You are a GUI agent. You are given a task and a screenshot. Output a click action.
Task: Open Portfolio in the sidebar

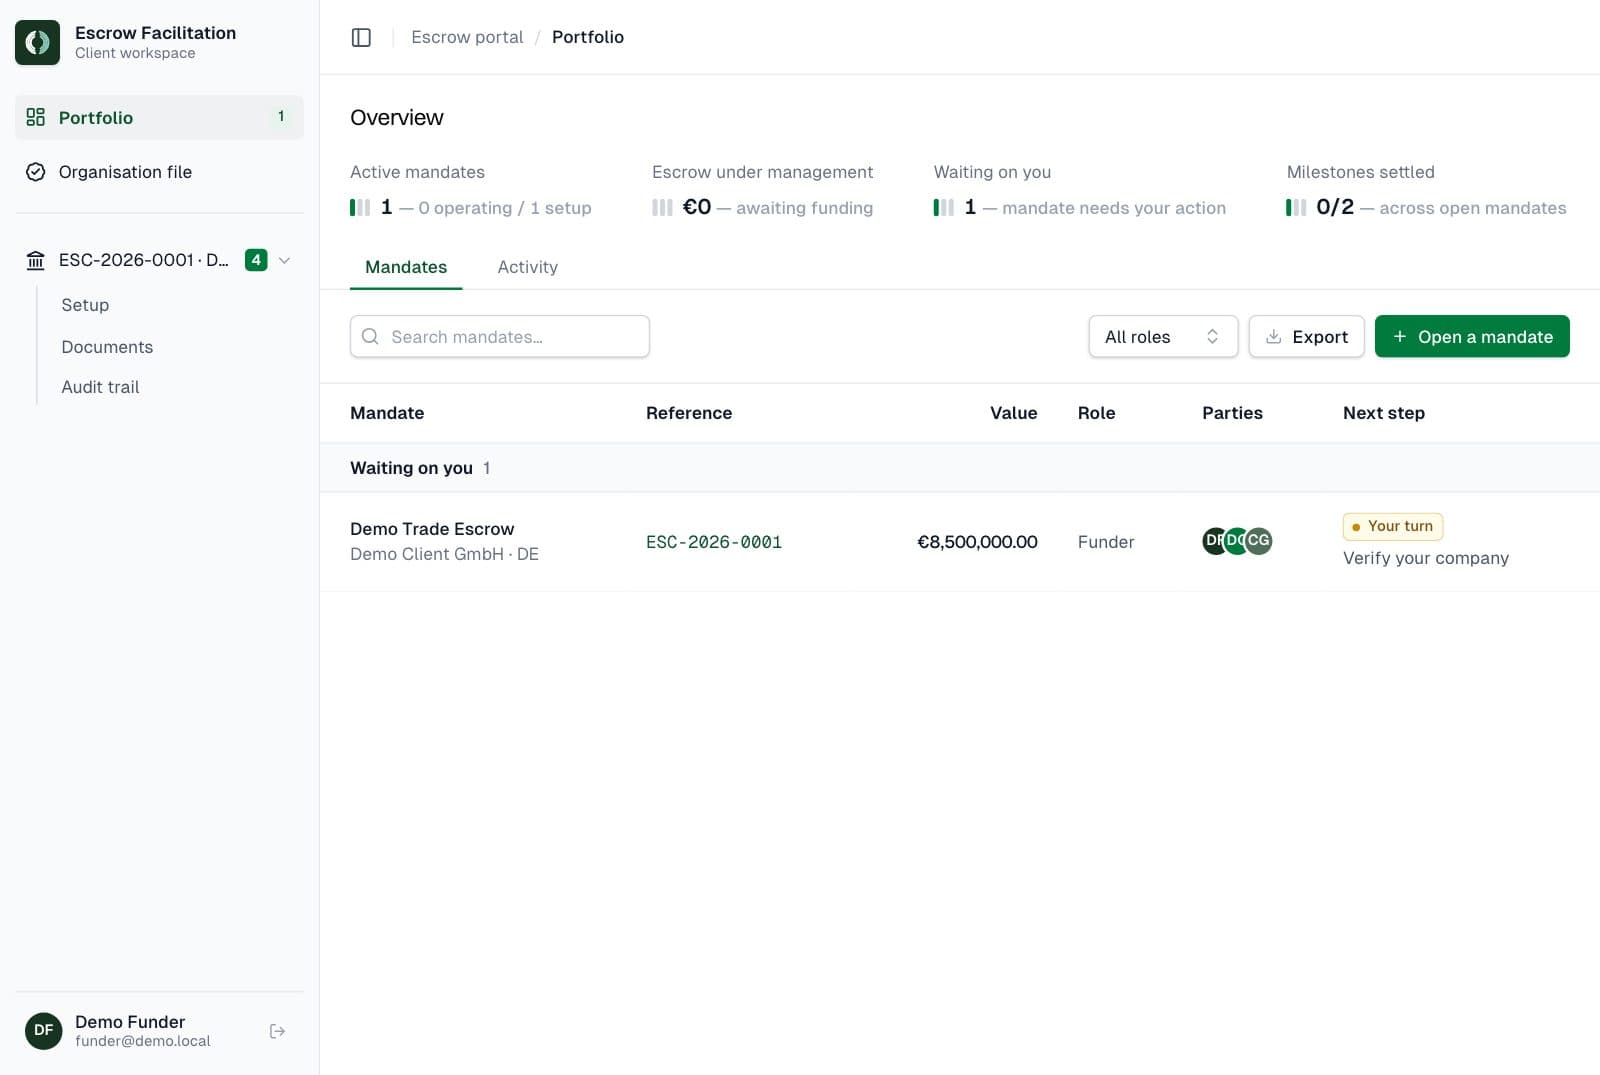pos(159,117)
